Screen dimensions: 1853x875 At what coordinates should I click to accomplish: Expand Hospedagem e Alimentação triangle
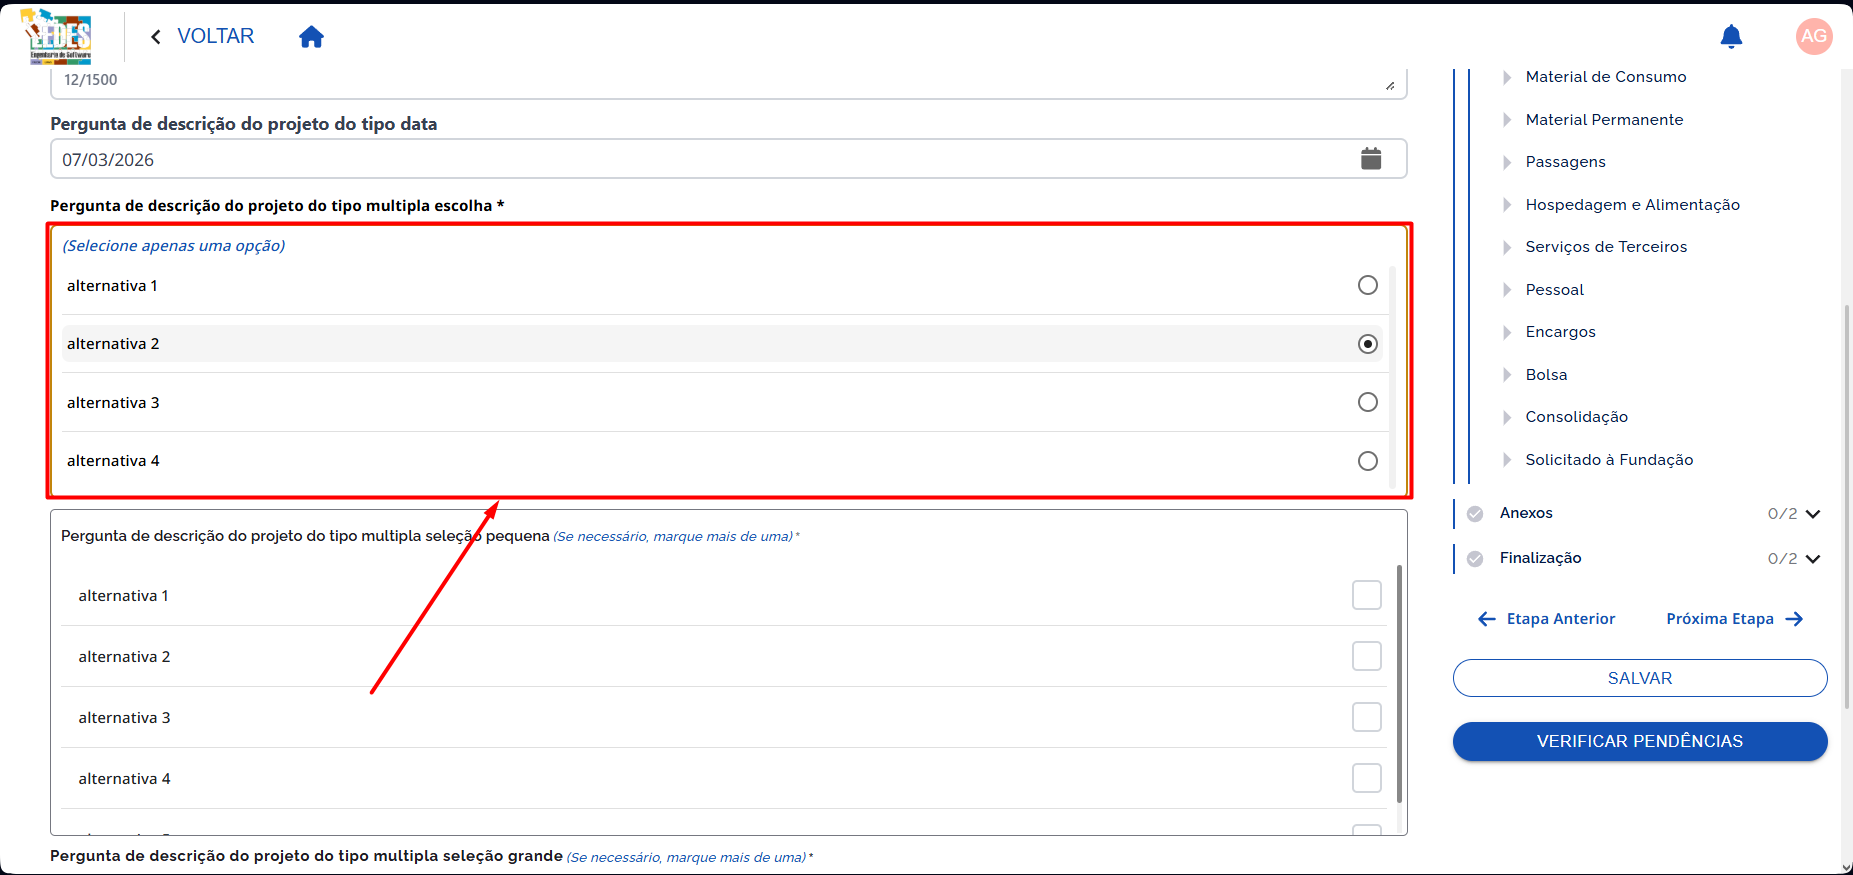click(1507, 205)
